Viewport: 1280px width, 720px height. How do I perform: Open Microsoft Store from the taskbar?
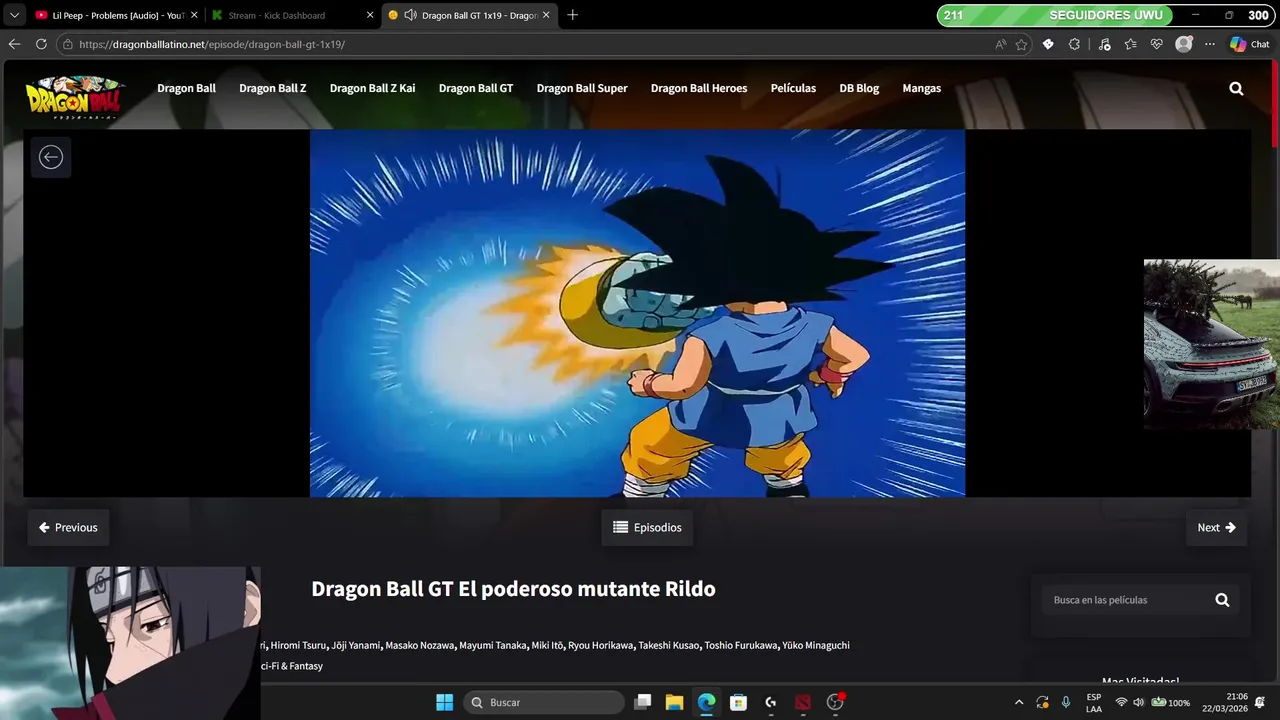739,702
